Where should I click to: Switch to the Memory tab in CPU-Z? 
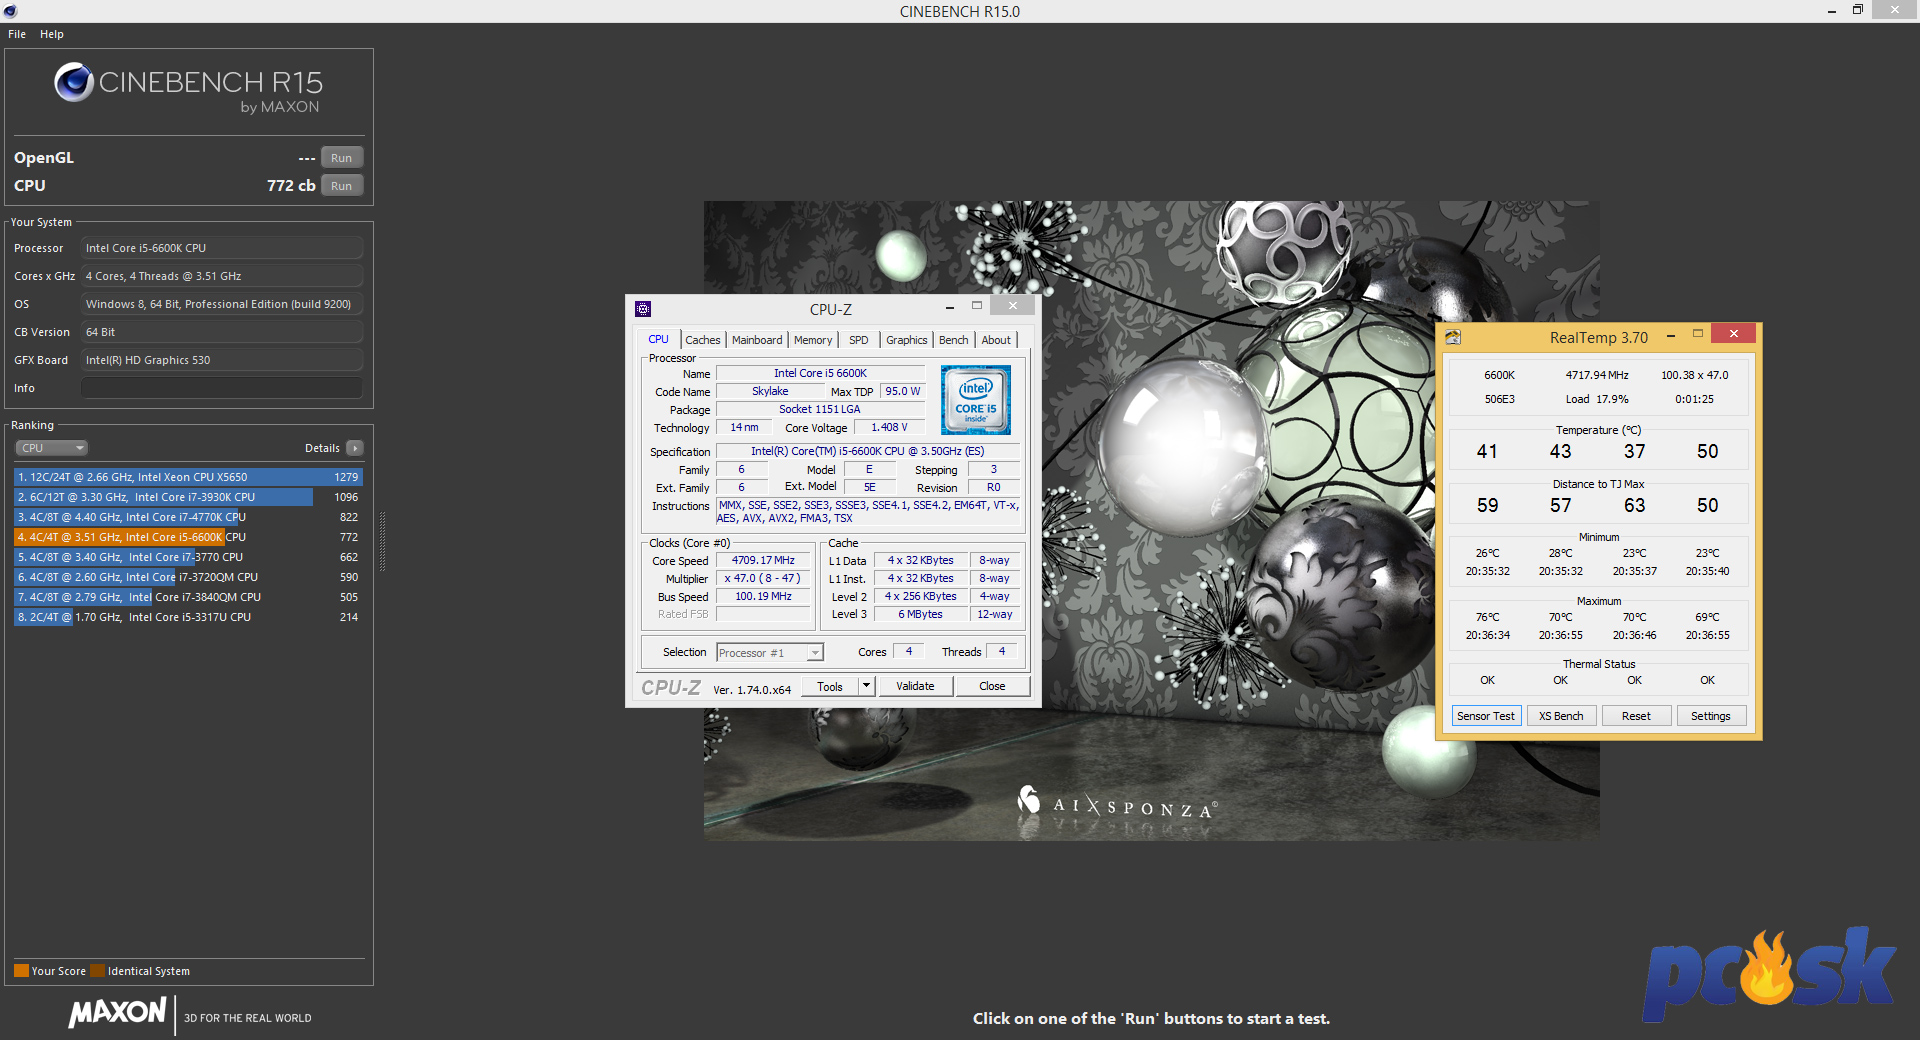click(813, 340)
